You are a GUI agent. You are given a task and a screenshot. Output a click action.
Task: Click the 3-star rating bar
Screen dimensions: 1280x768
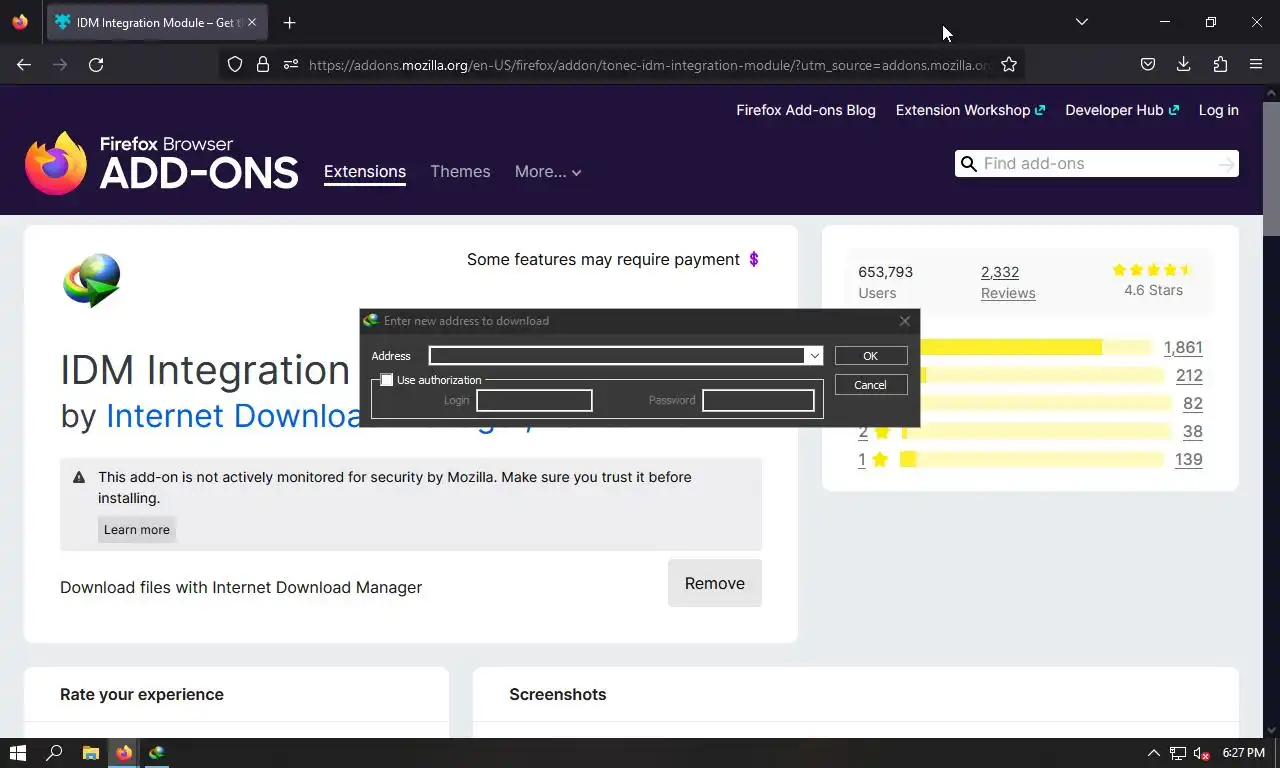pyautogui.click(x=1045, y=404)
